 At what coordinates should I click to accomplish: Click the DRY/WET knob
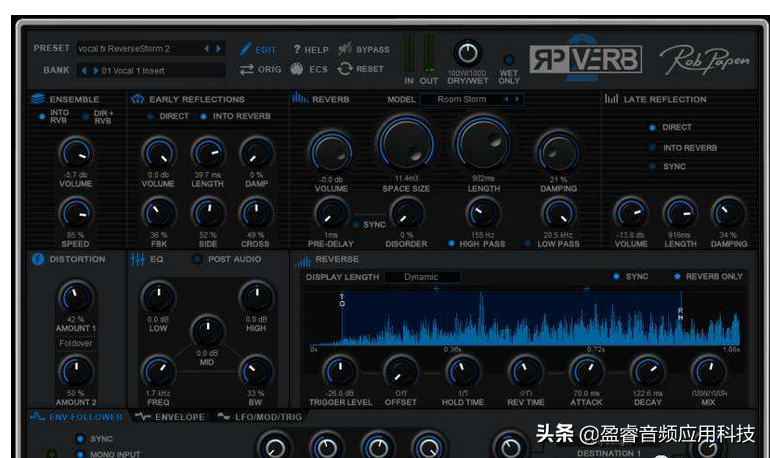(x=468, y=54)
